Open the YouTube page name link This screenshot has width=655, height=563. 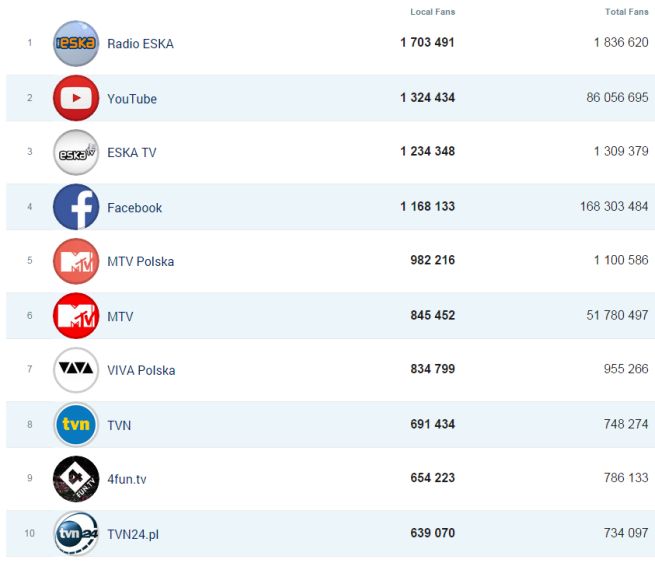[132, 99]
